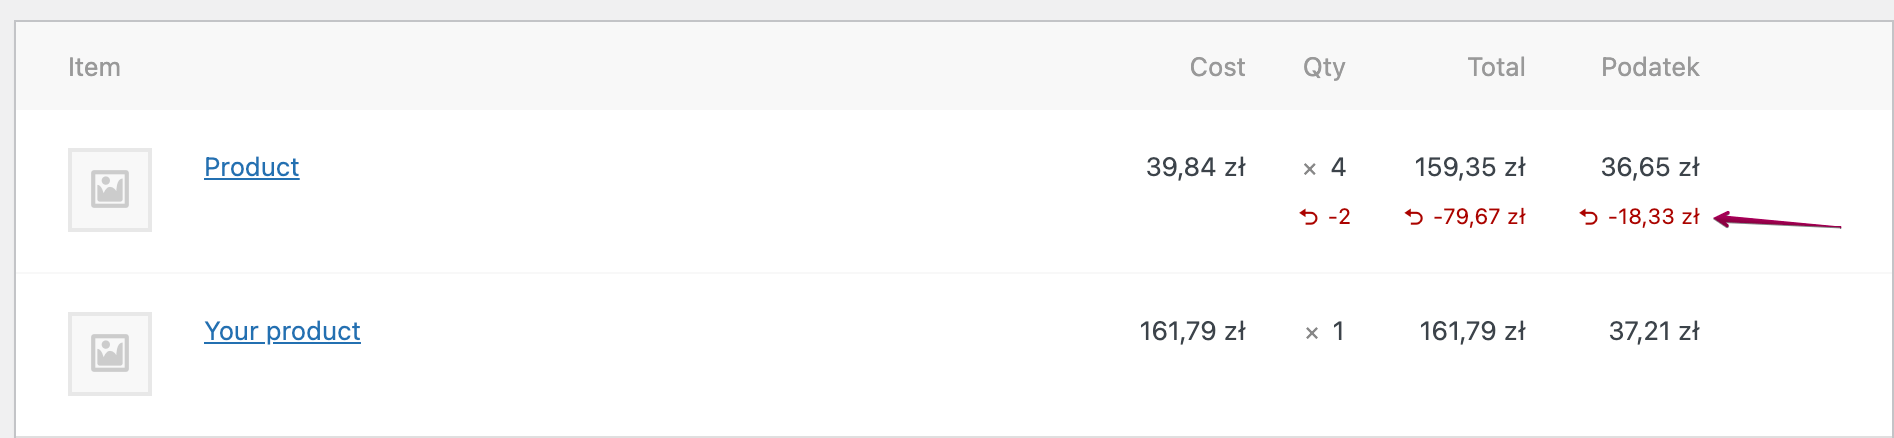The image size is (1894, 438).
Task: Click the Qty column header
Action: pyautogui.click(x=1324, y=67)
